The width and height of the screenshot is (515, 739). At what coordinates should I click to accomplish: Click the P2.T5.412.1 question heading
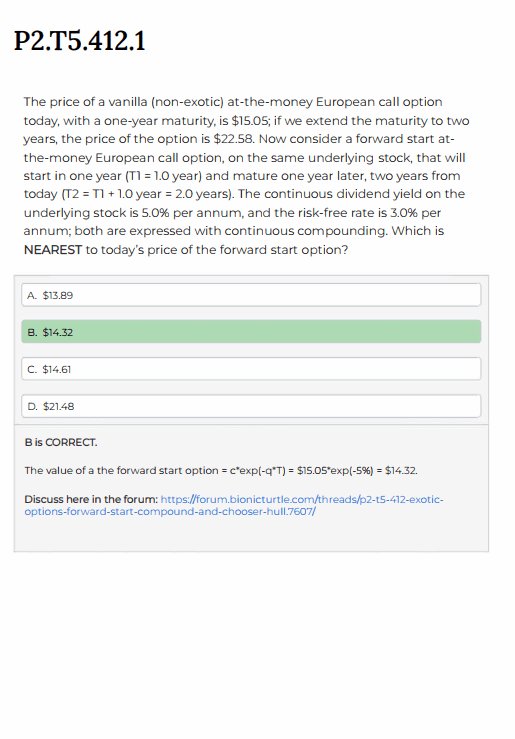[x=80, y=41]
